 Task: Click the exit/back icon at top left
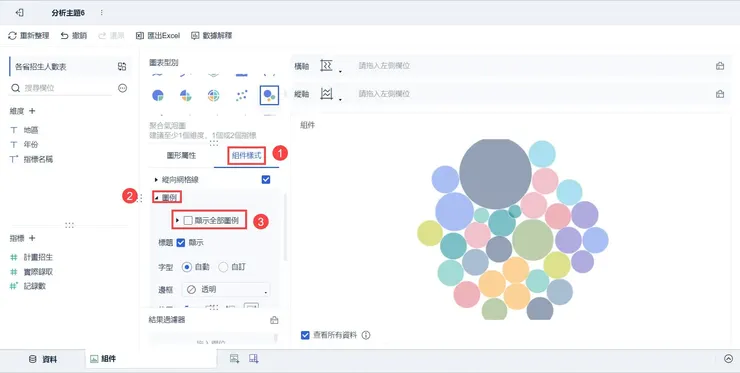coord(19,13)
